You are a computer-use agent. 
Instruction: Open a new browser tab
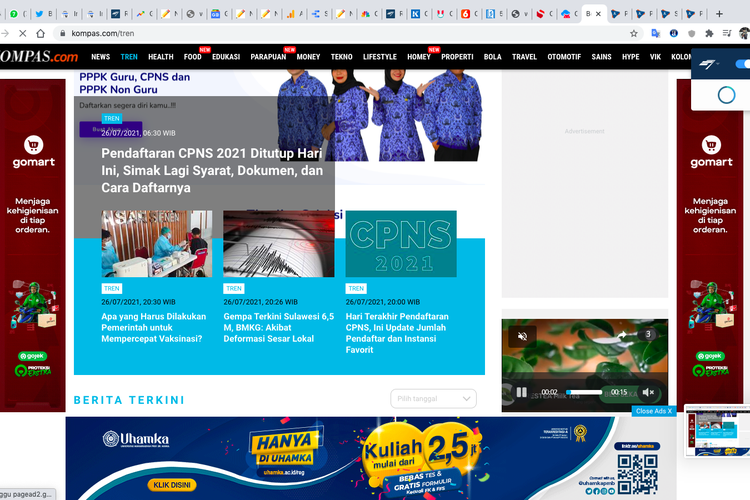pos(718,14)
